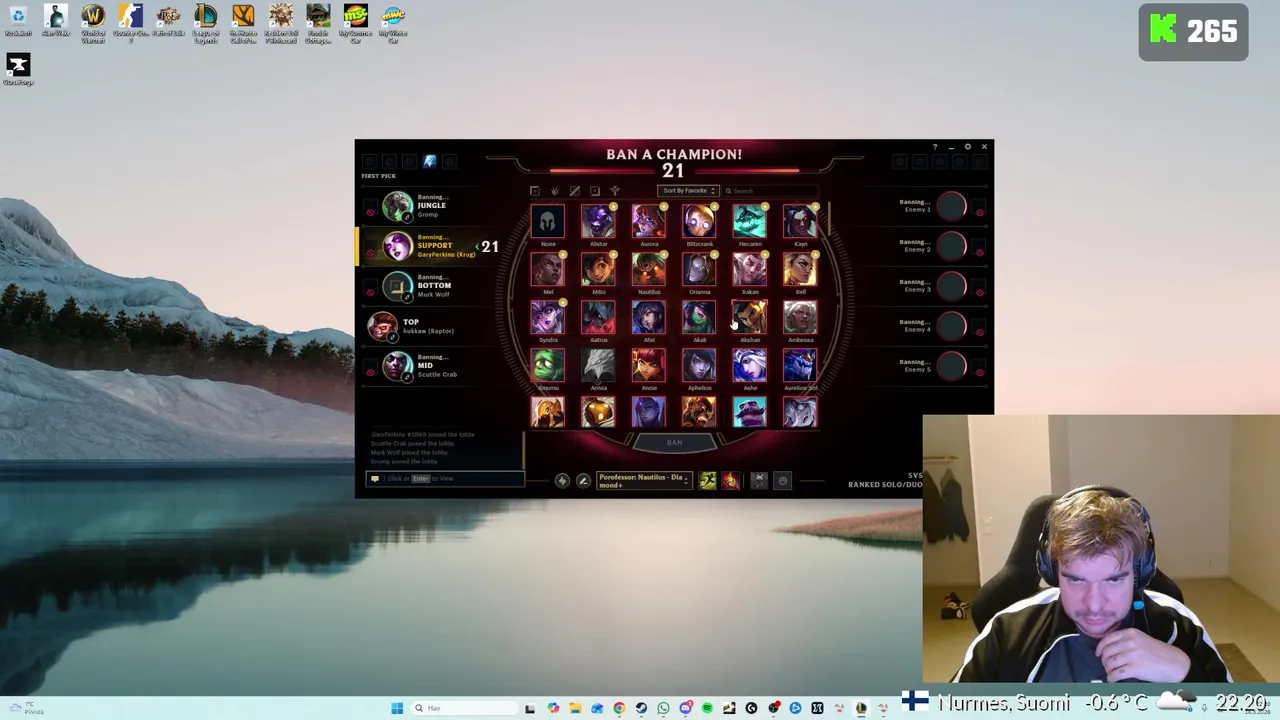Open League of Legends desktop shortcut

point(205,24)
